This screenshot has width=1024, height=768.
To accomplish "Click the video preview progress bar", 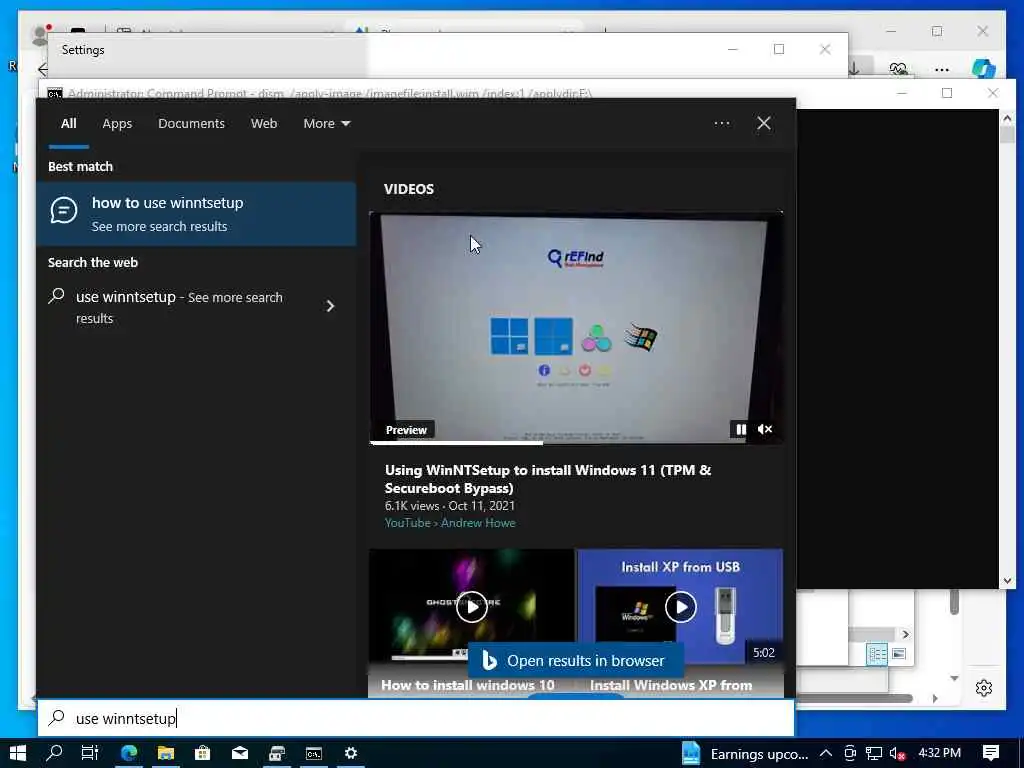I will point(576,443).
